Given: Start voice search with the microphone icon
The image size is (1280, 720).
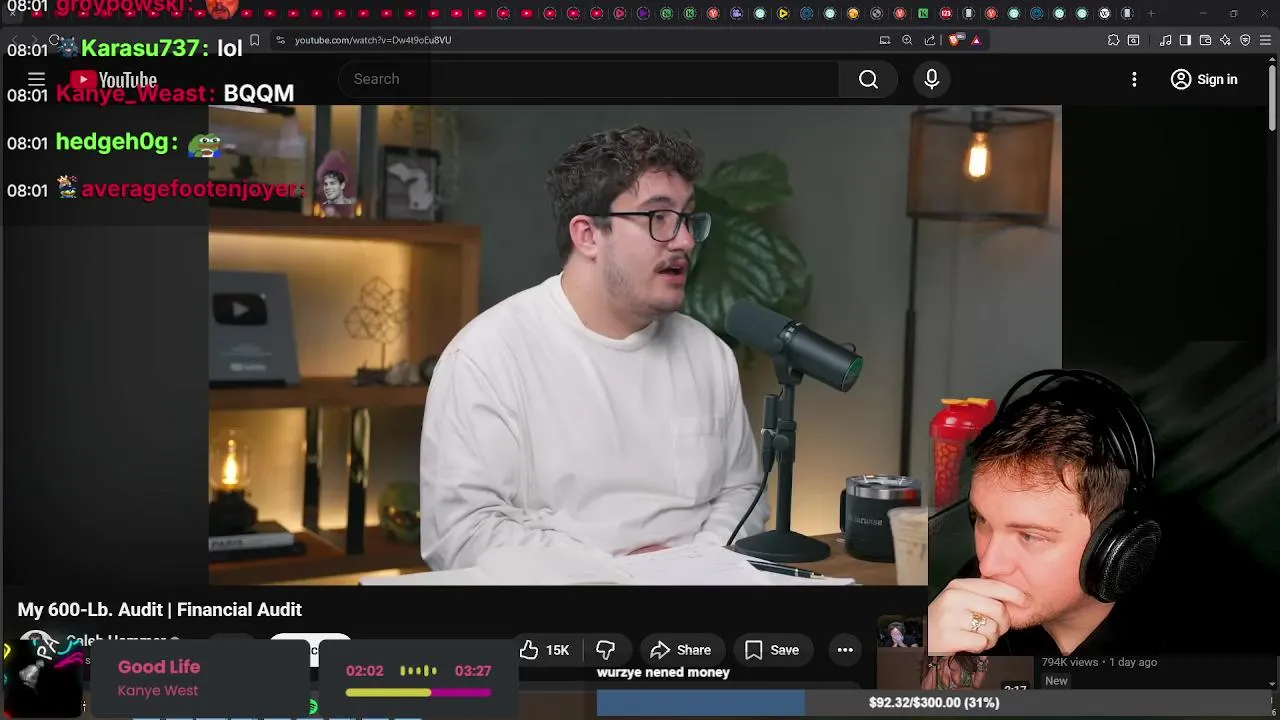Looking at the screenshot, I should tap(931, 79).
